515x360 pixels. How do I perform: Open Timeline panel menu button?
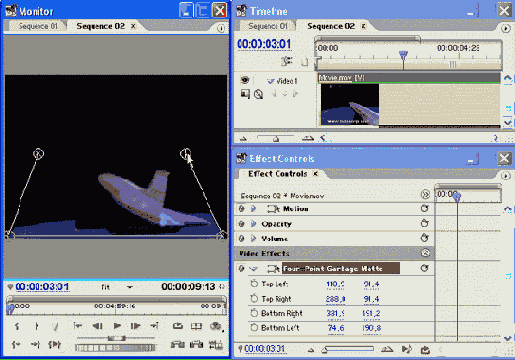coord(506,29)
